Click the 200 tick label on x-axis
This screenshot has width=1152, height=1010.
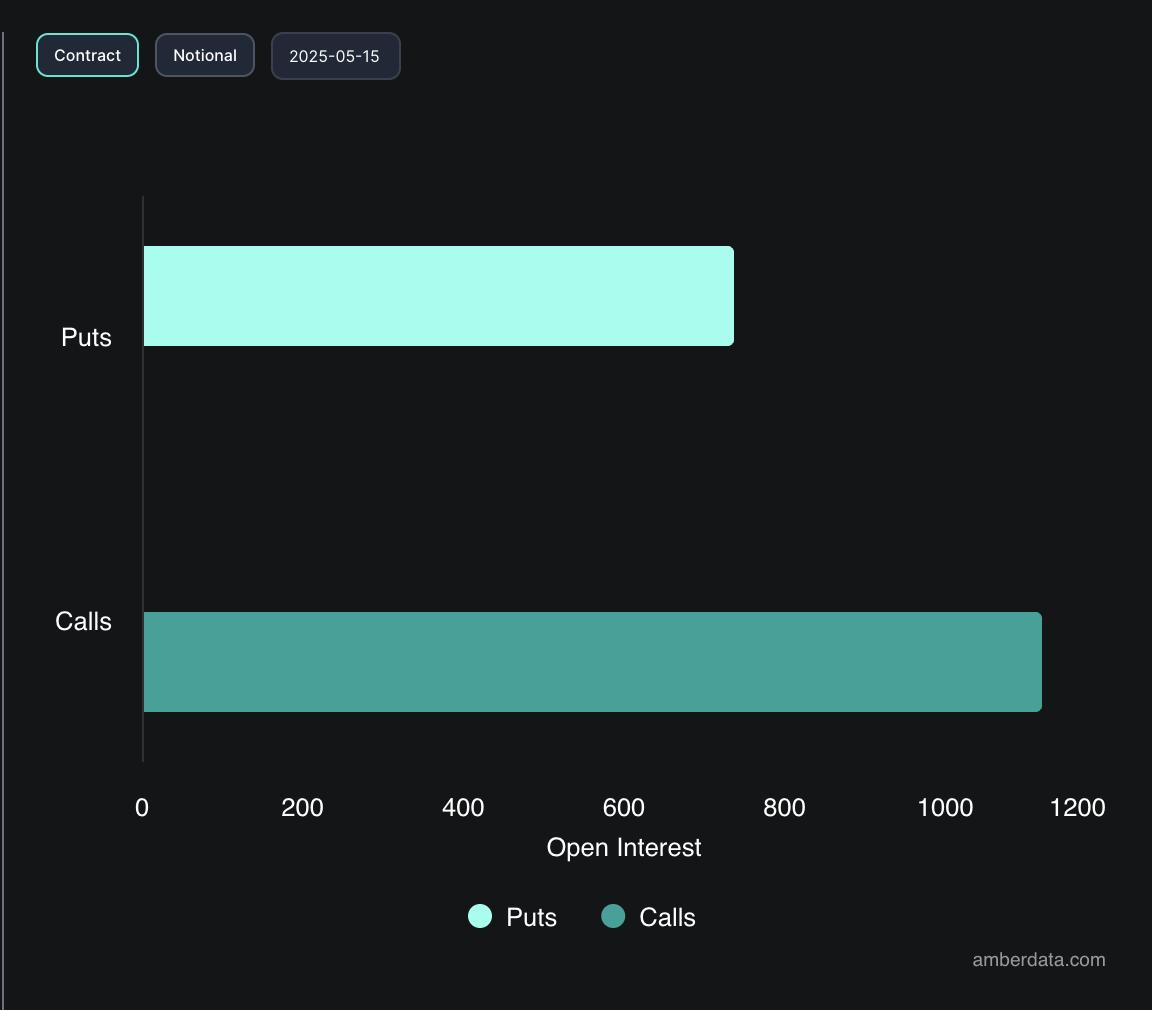pos(302,807)
